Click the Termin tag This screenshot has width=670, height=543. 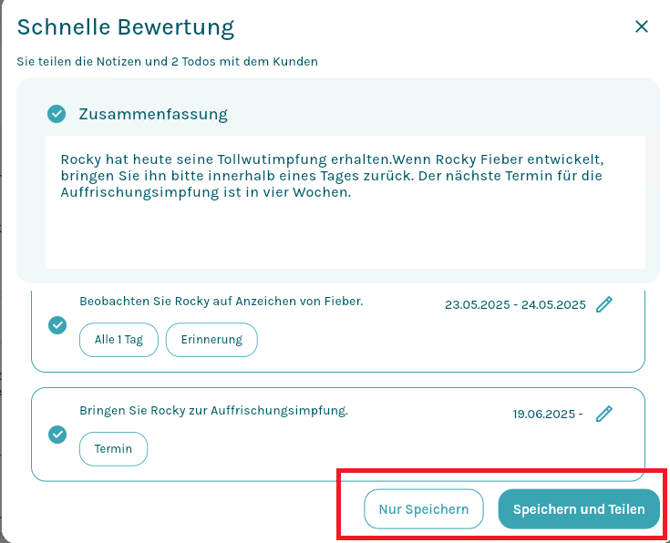tap(113, 449)
